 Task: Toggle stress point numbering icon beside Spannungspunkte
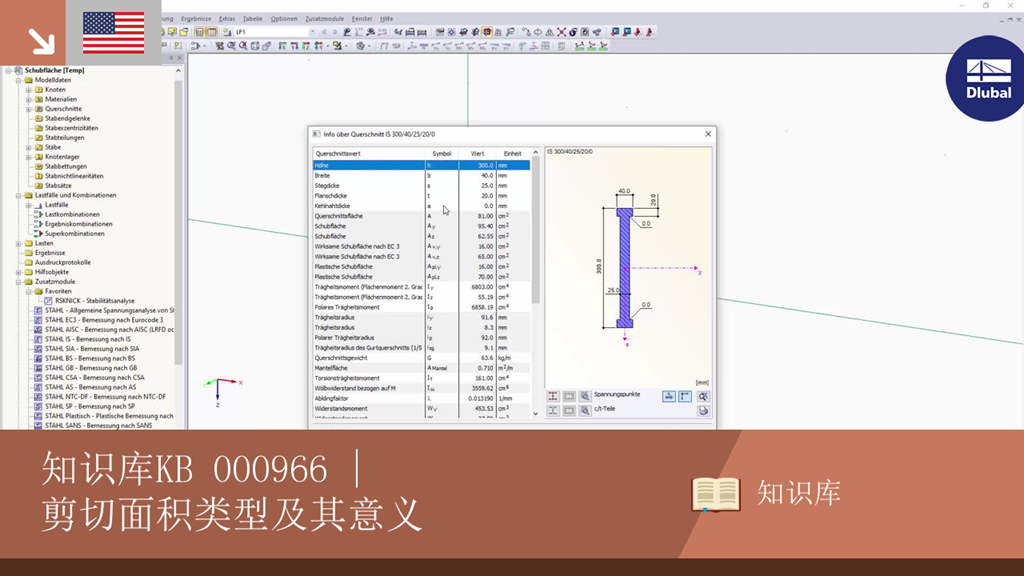point(569,396)
